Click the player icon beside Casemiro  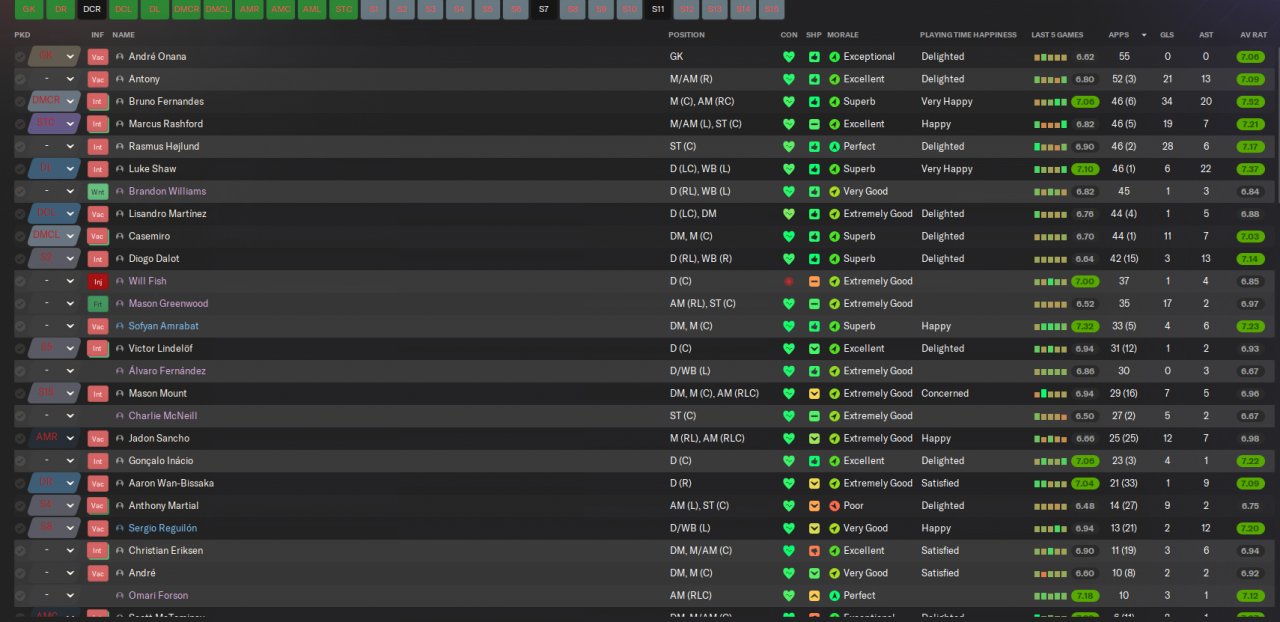click(120, 237)
